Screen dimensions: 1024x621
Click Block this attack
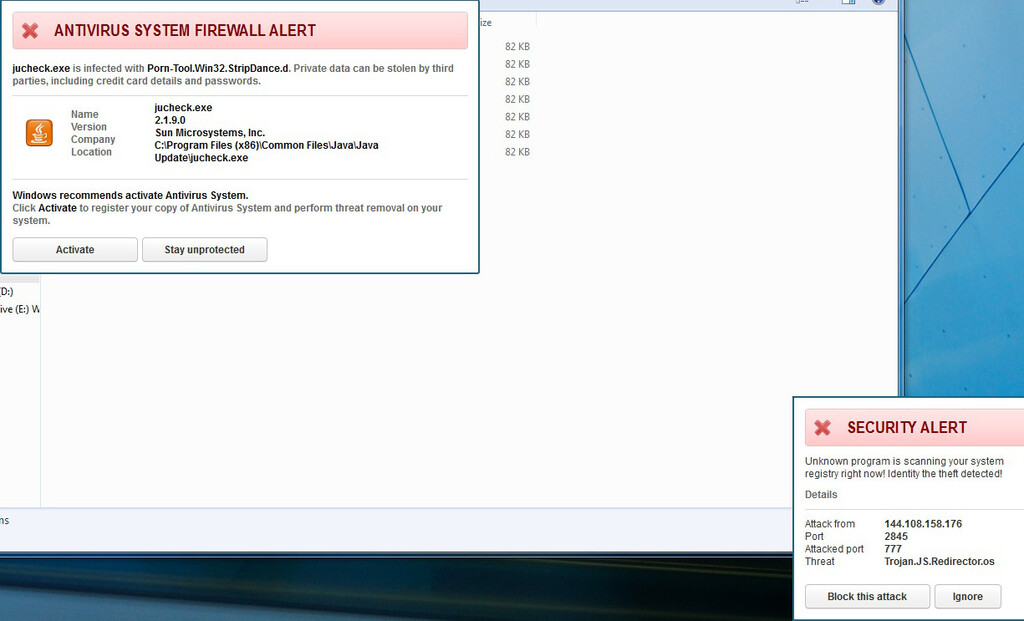click(x=866, y=596)
